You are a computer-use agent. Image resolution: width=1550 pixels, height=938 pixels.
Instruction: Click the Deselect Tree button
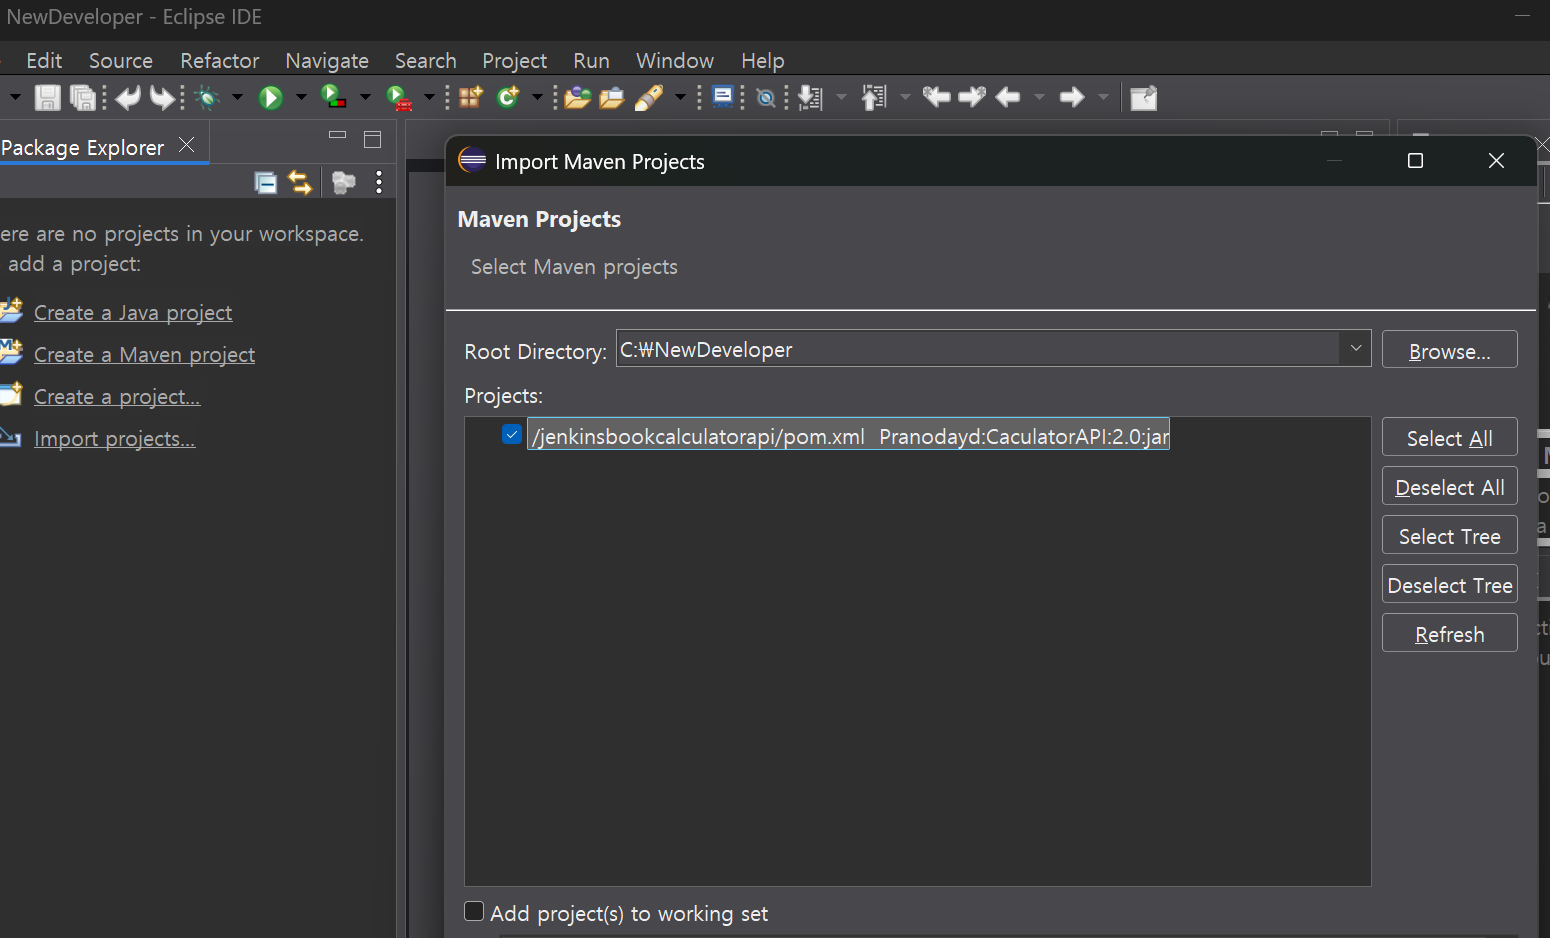click(x=1449, y=585)
